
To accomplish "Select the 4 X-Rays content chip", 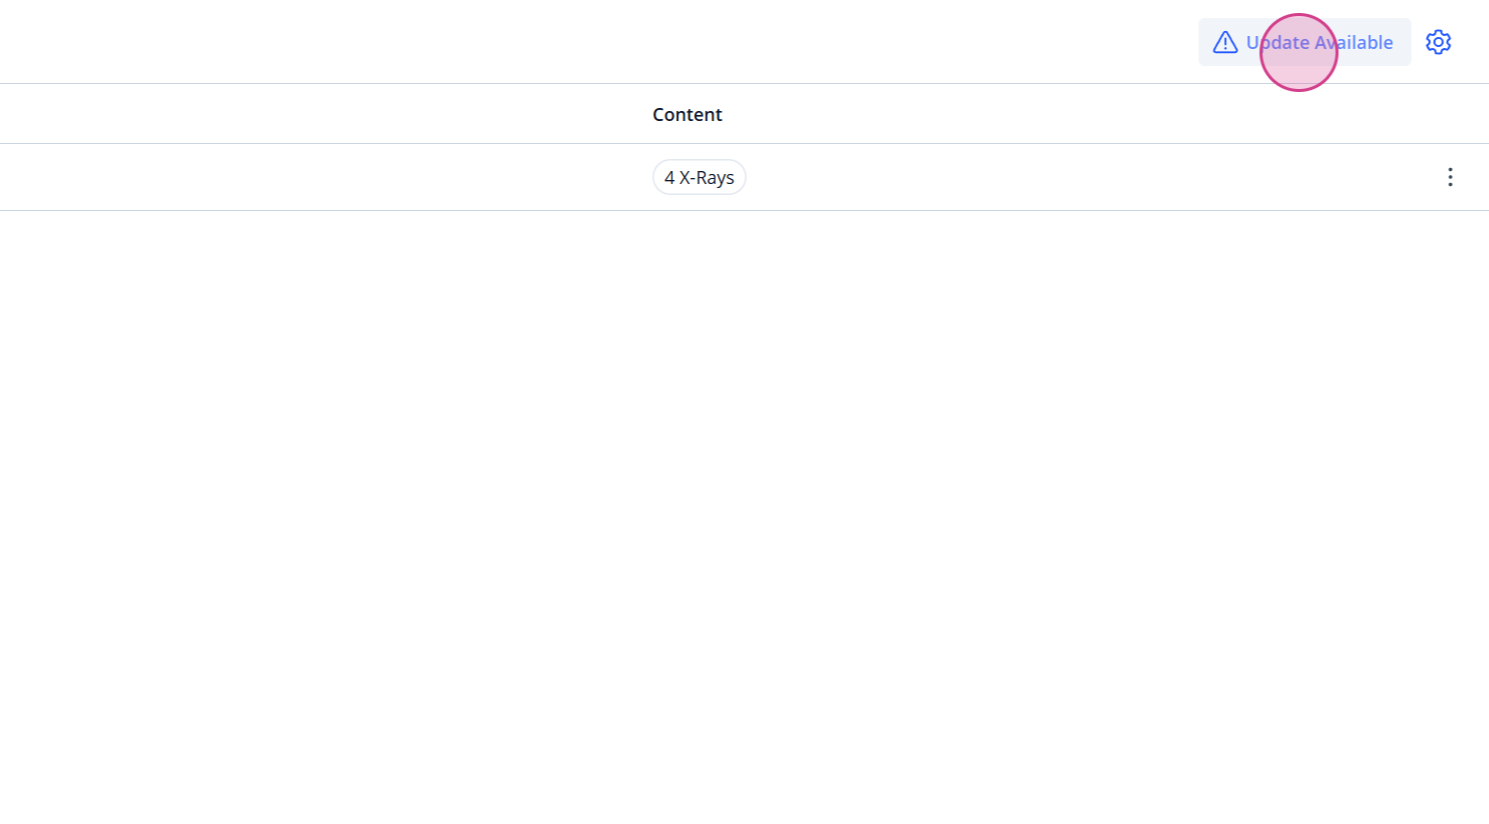I will coord(699,177).
